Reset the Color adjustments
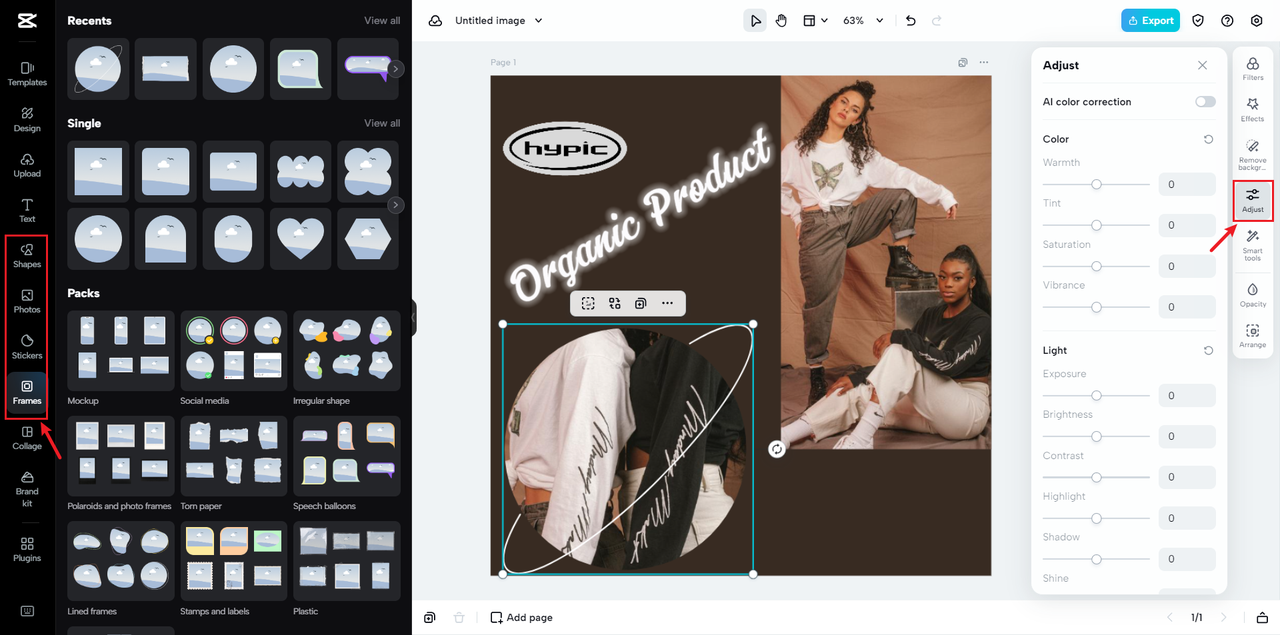This screenshot has width=1280, height=635. click(1208, 139)
